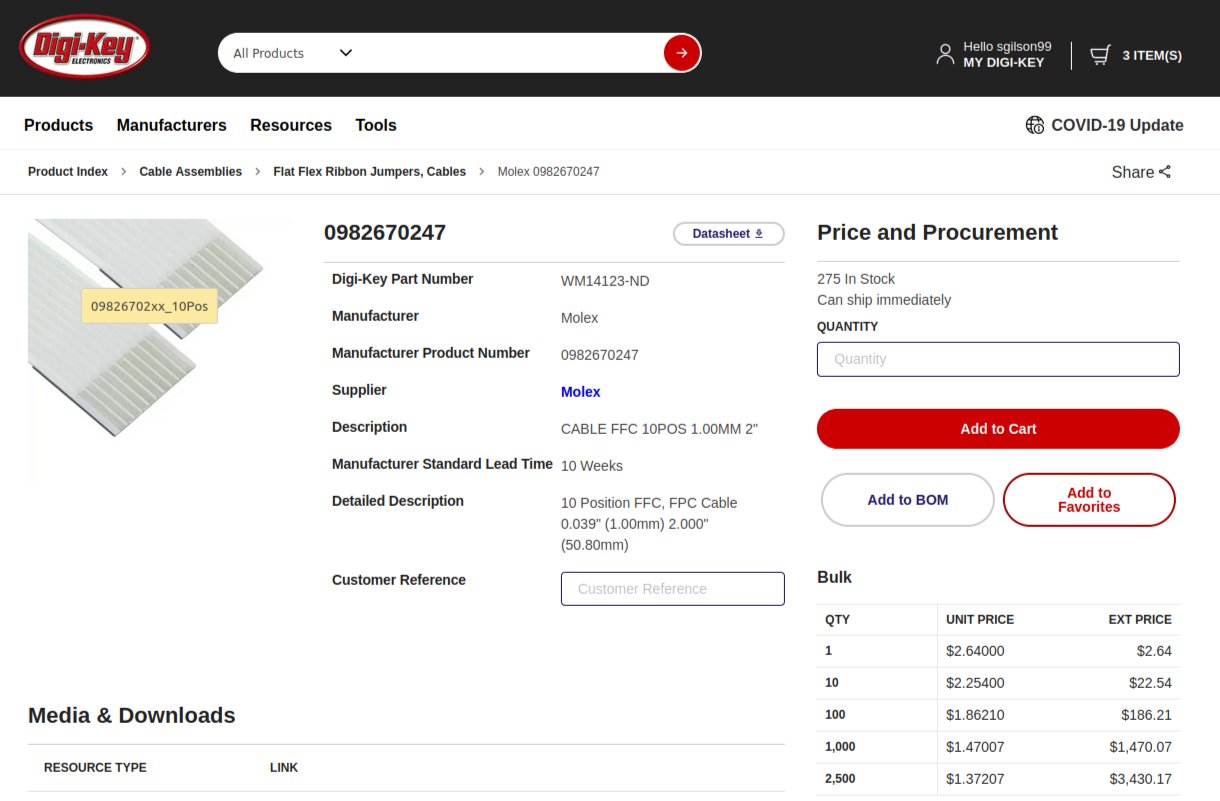Click the $3,430.17 extended price cell
The image size is (1220, 801).
(1141, 779)
